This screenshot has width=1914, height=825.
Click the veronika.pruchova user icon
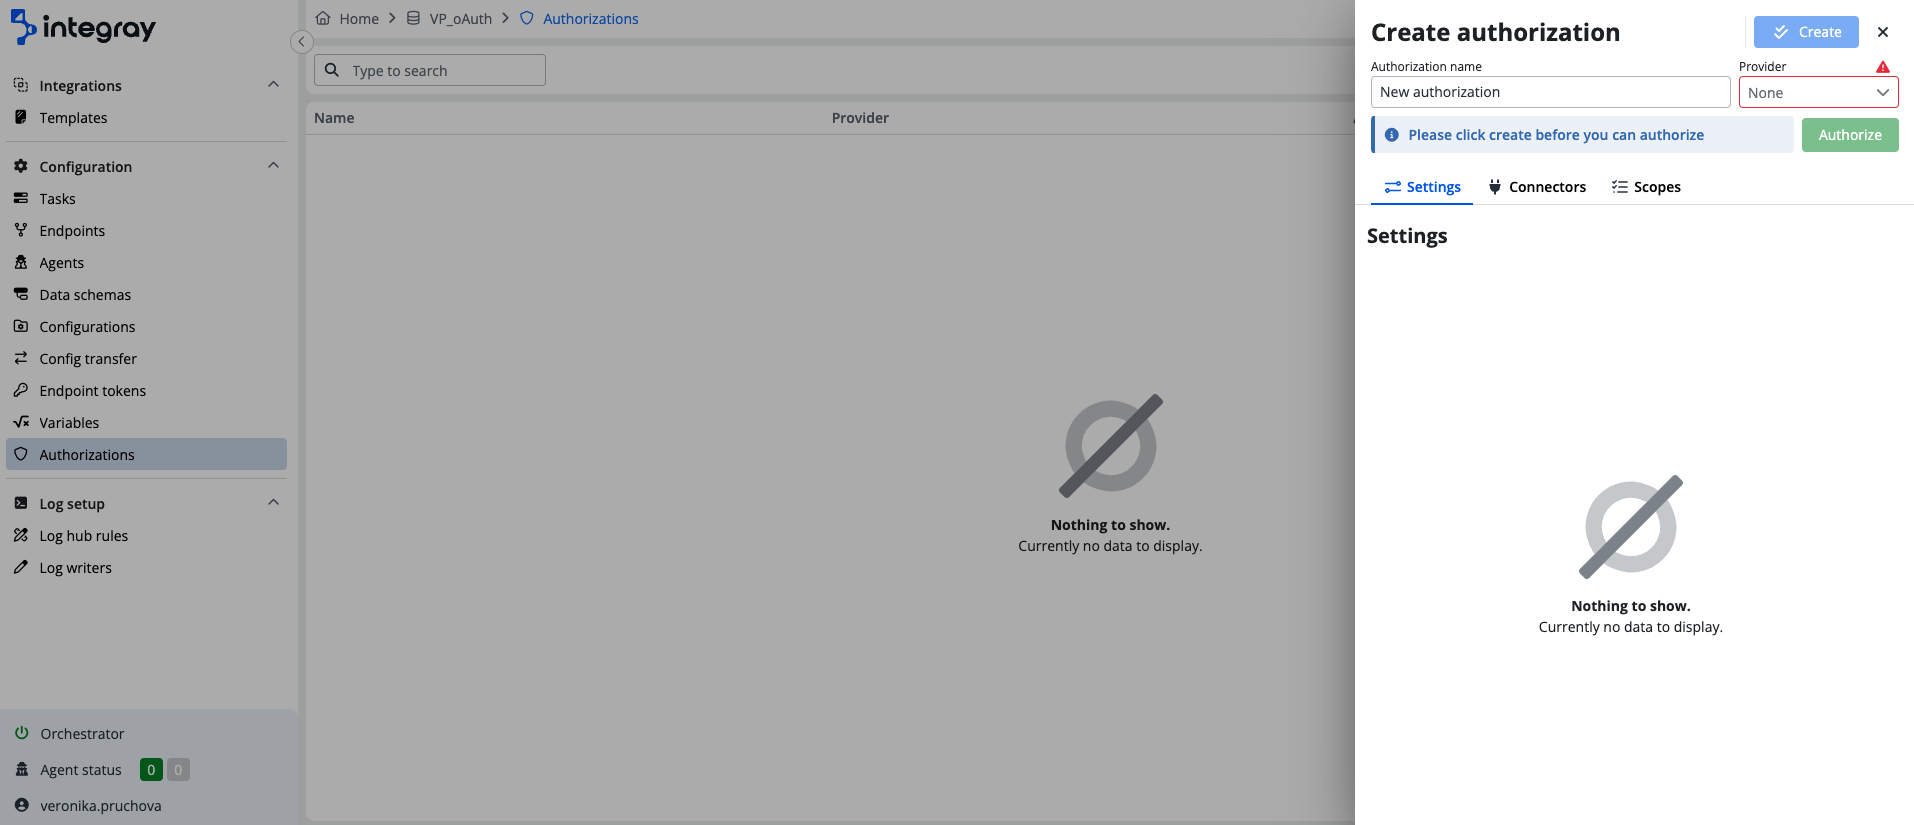21,805
